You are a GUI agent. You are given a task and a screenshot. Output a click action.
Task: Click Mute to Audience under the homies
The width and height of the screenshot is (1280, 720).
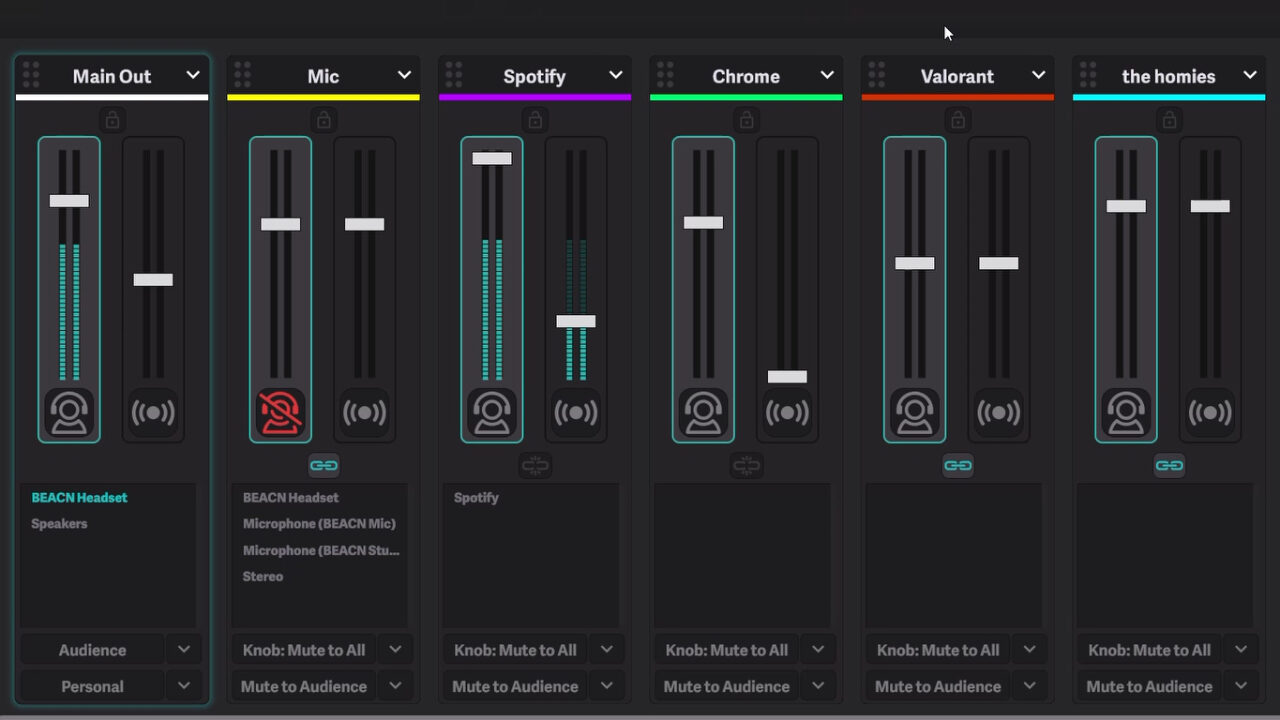click(x=1150, y=686)
